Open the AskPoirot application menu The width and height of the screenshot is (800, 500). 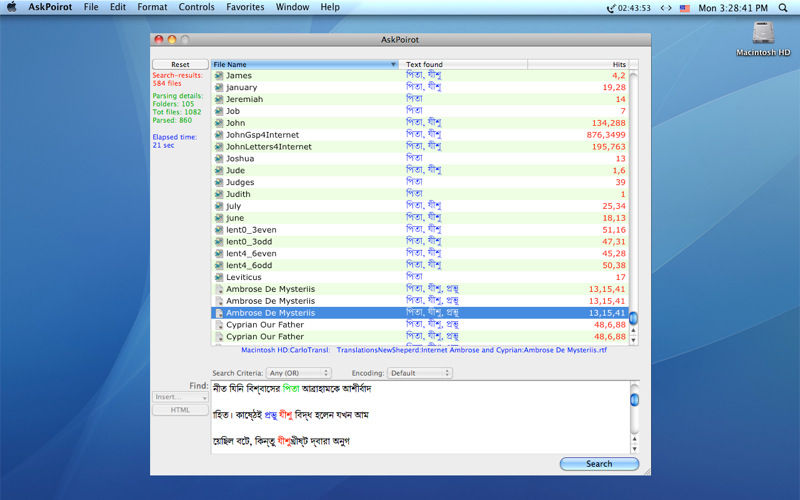[x=50, y=7]
